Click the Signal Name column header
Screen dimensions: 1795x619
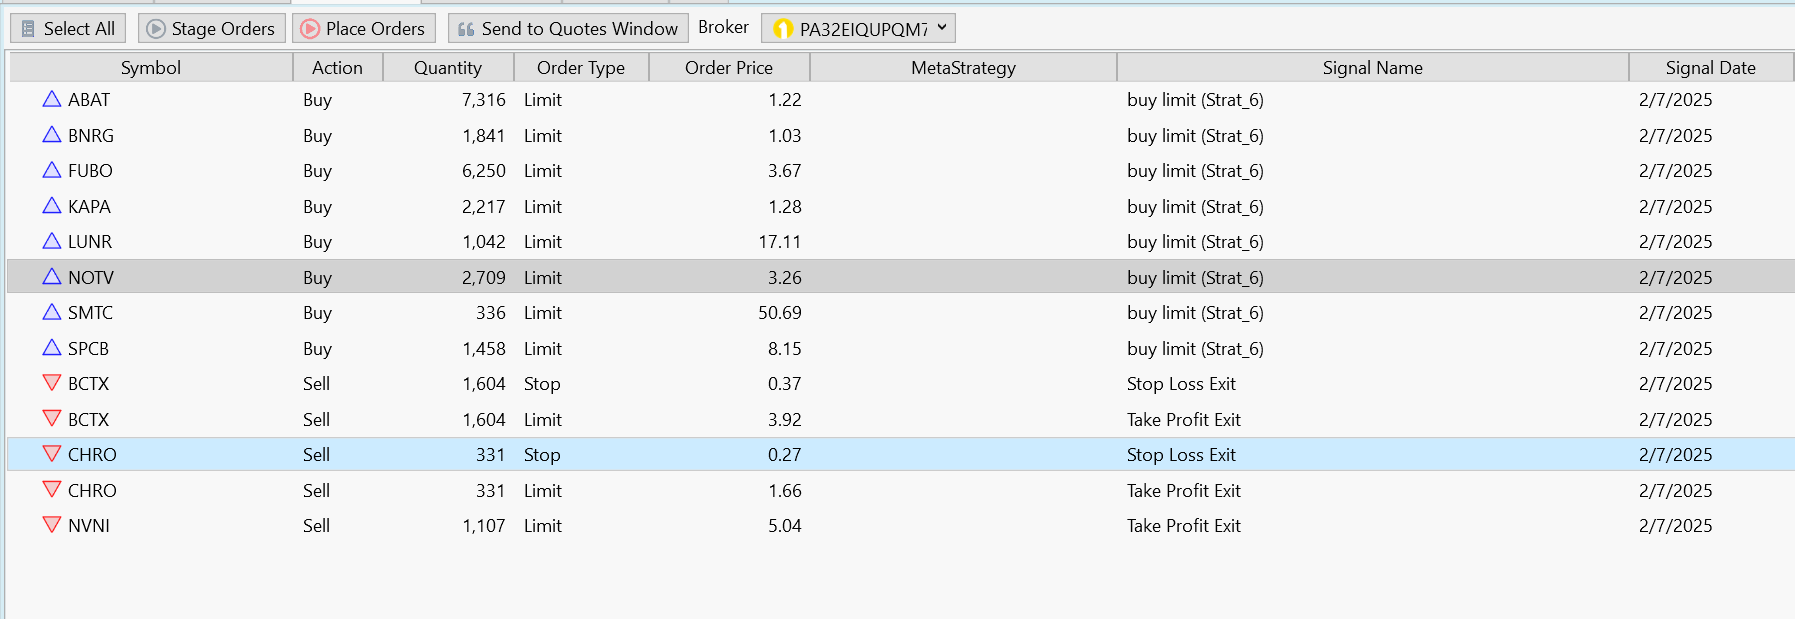pos(1372,68)
